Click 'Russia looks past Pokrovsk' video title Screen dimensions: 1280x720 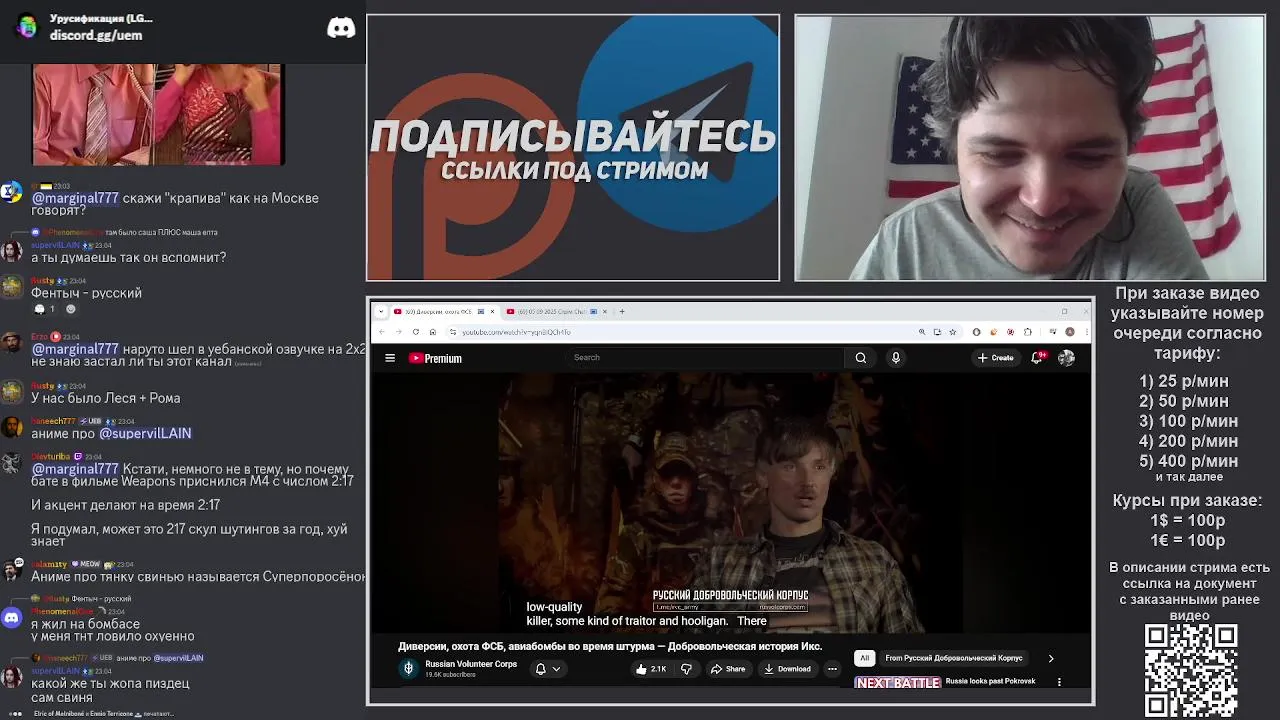(x=990, y=681)
